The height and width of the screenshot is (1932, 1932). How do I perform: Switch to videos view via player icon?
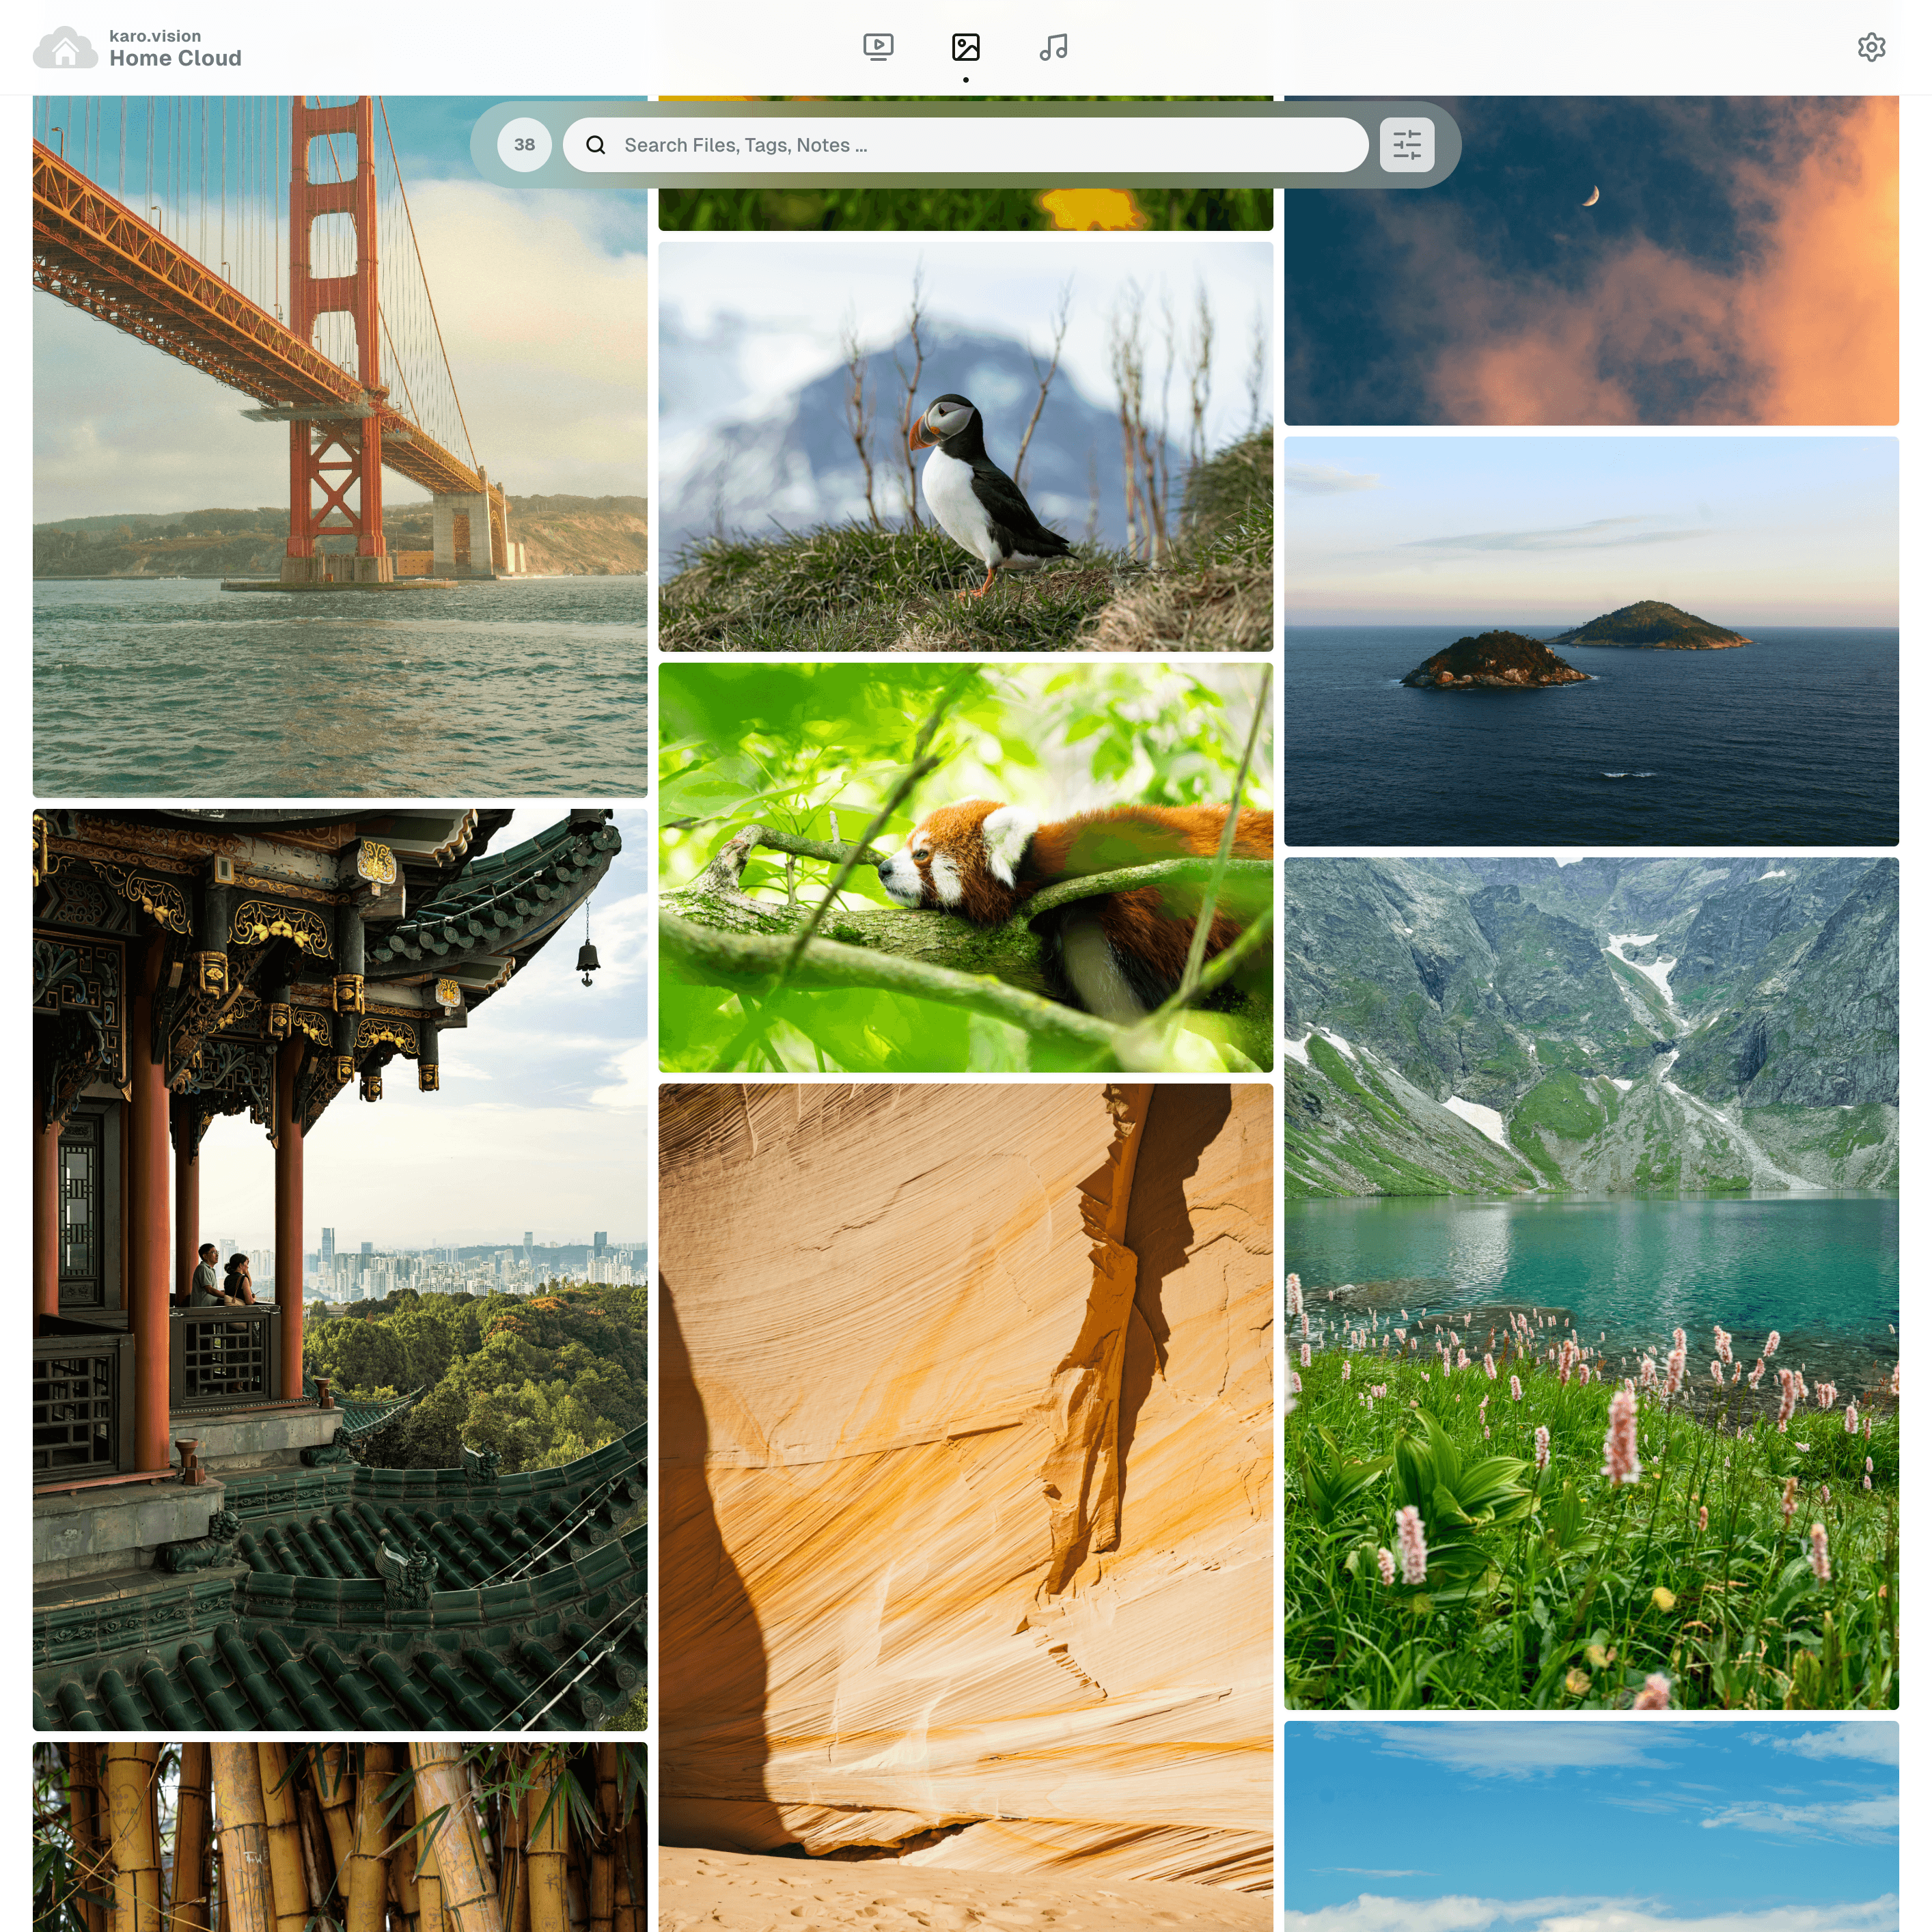(877, 46)
